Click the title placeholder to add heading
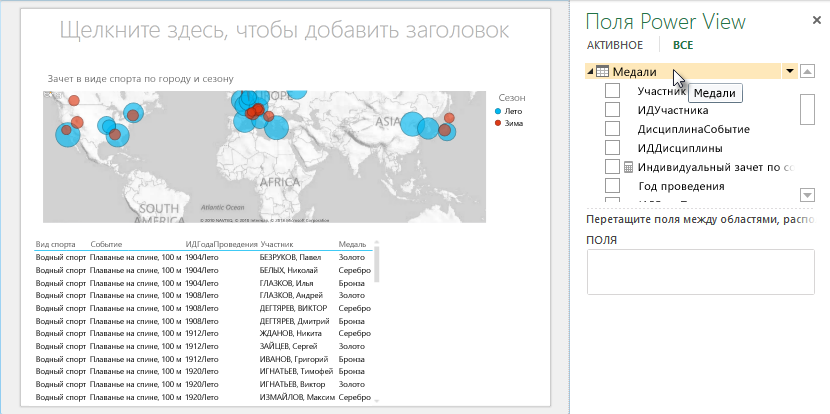 (284, 30)
